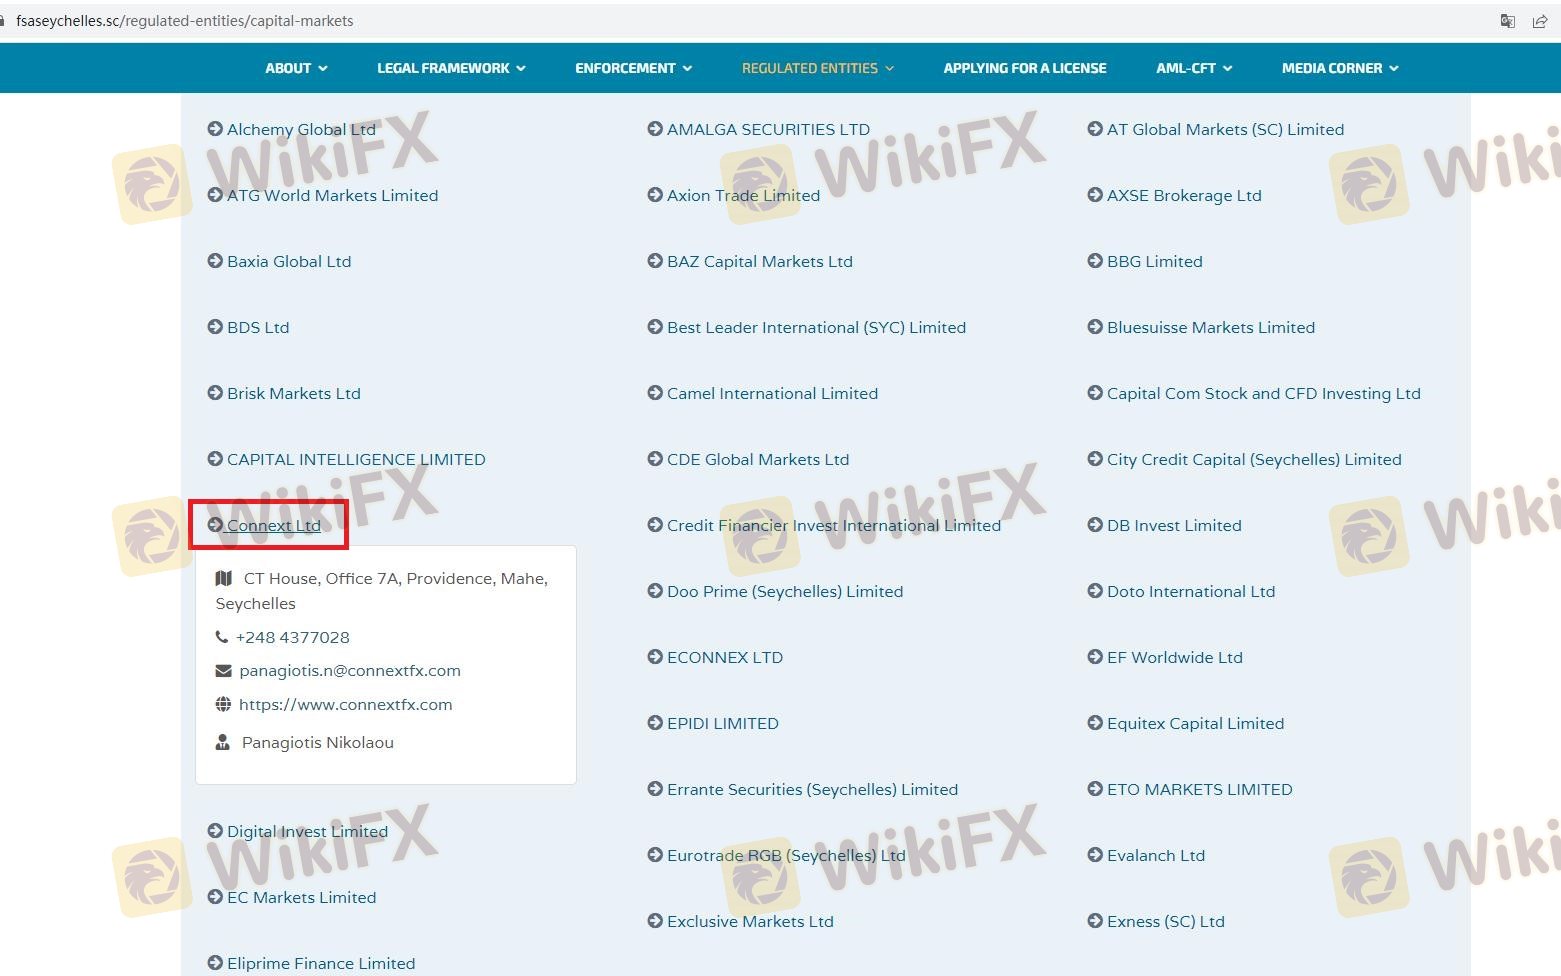The height and width of the screenshot is (976, 1561).
Task: Click arrow icon beside BBG Limited
Action: tap(1095, 261)
